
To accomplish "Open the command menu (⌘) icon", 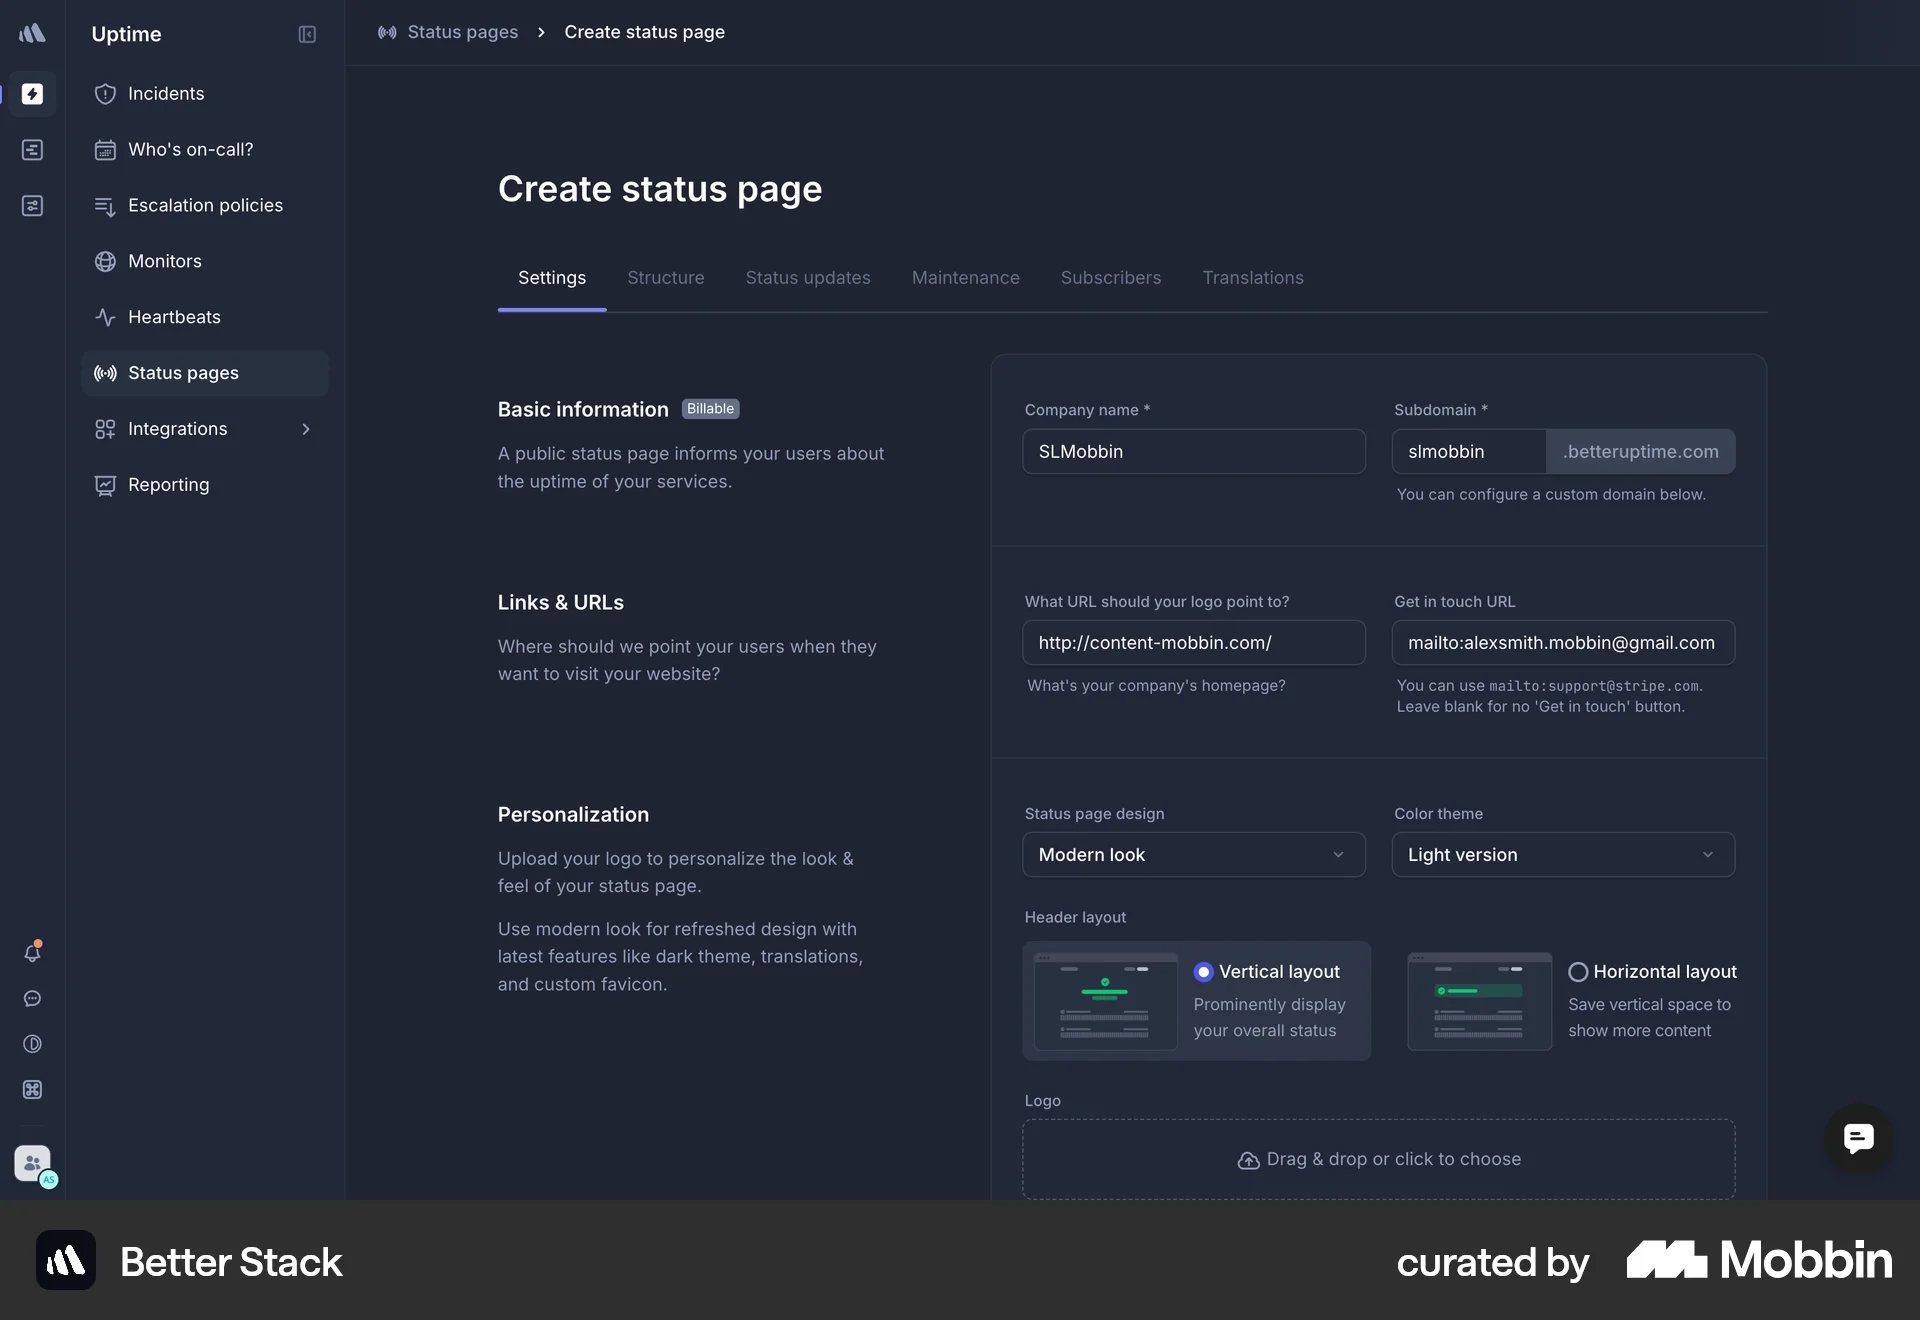I will (33, 1090).
